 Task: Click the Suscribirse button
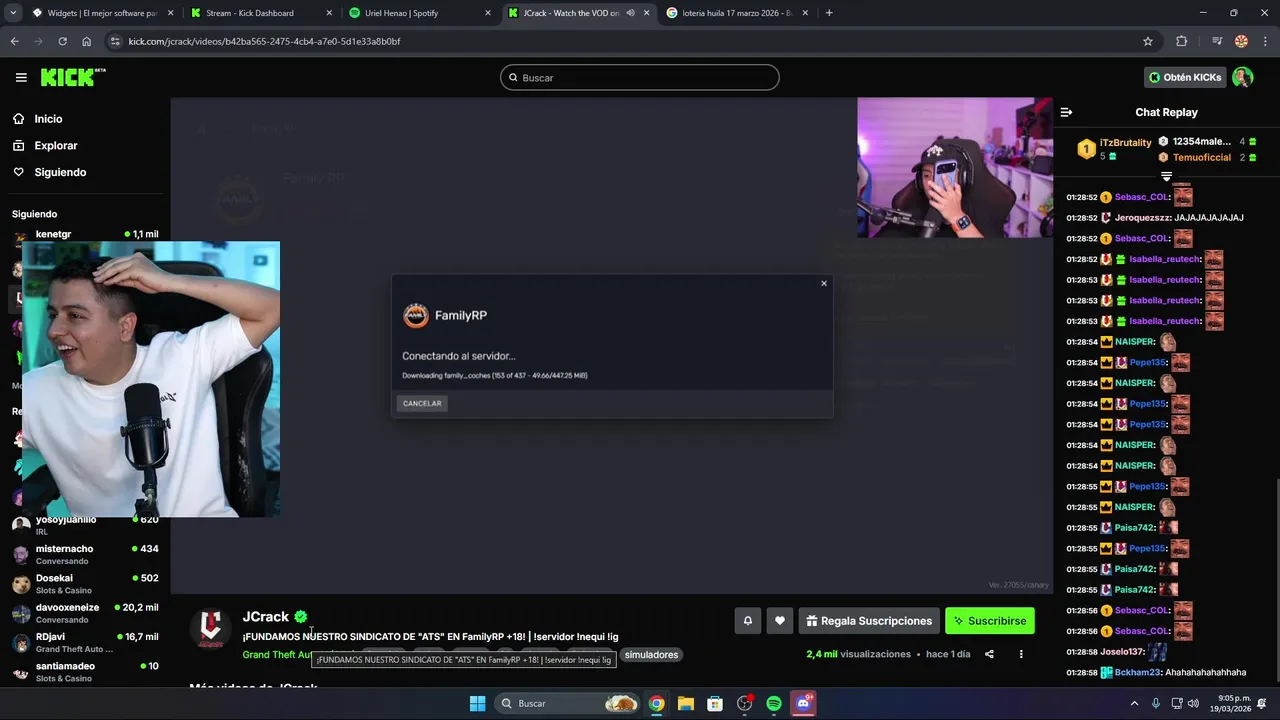[990, 621]
